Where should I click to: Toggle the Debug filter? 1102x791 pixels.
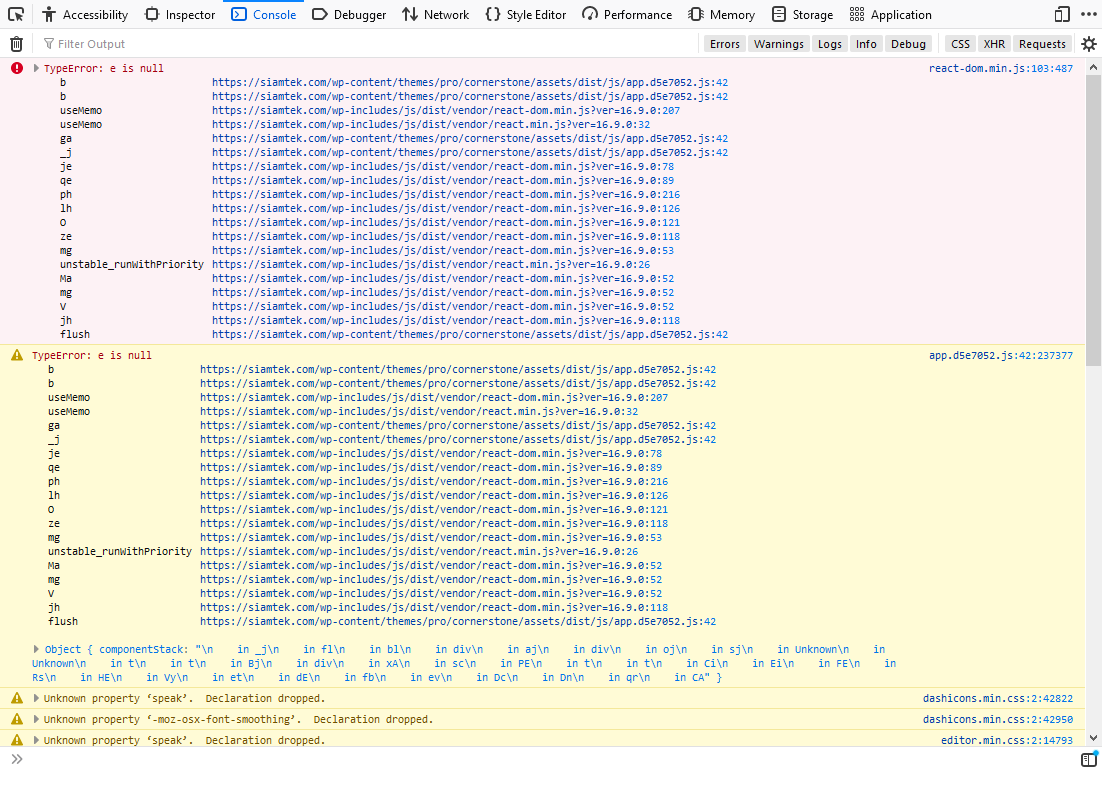[x=908, y=44]
